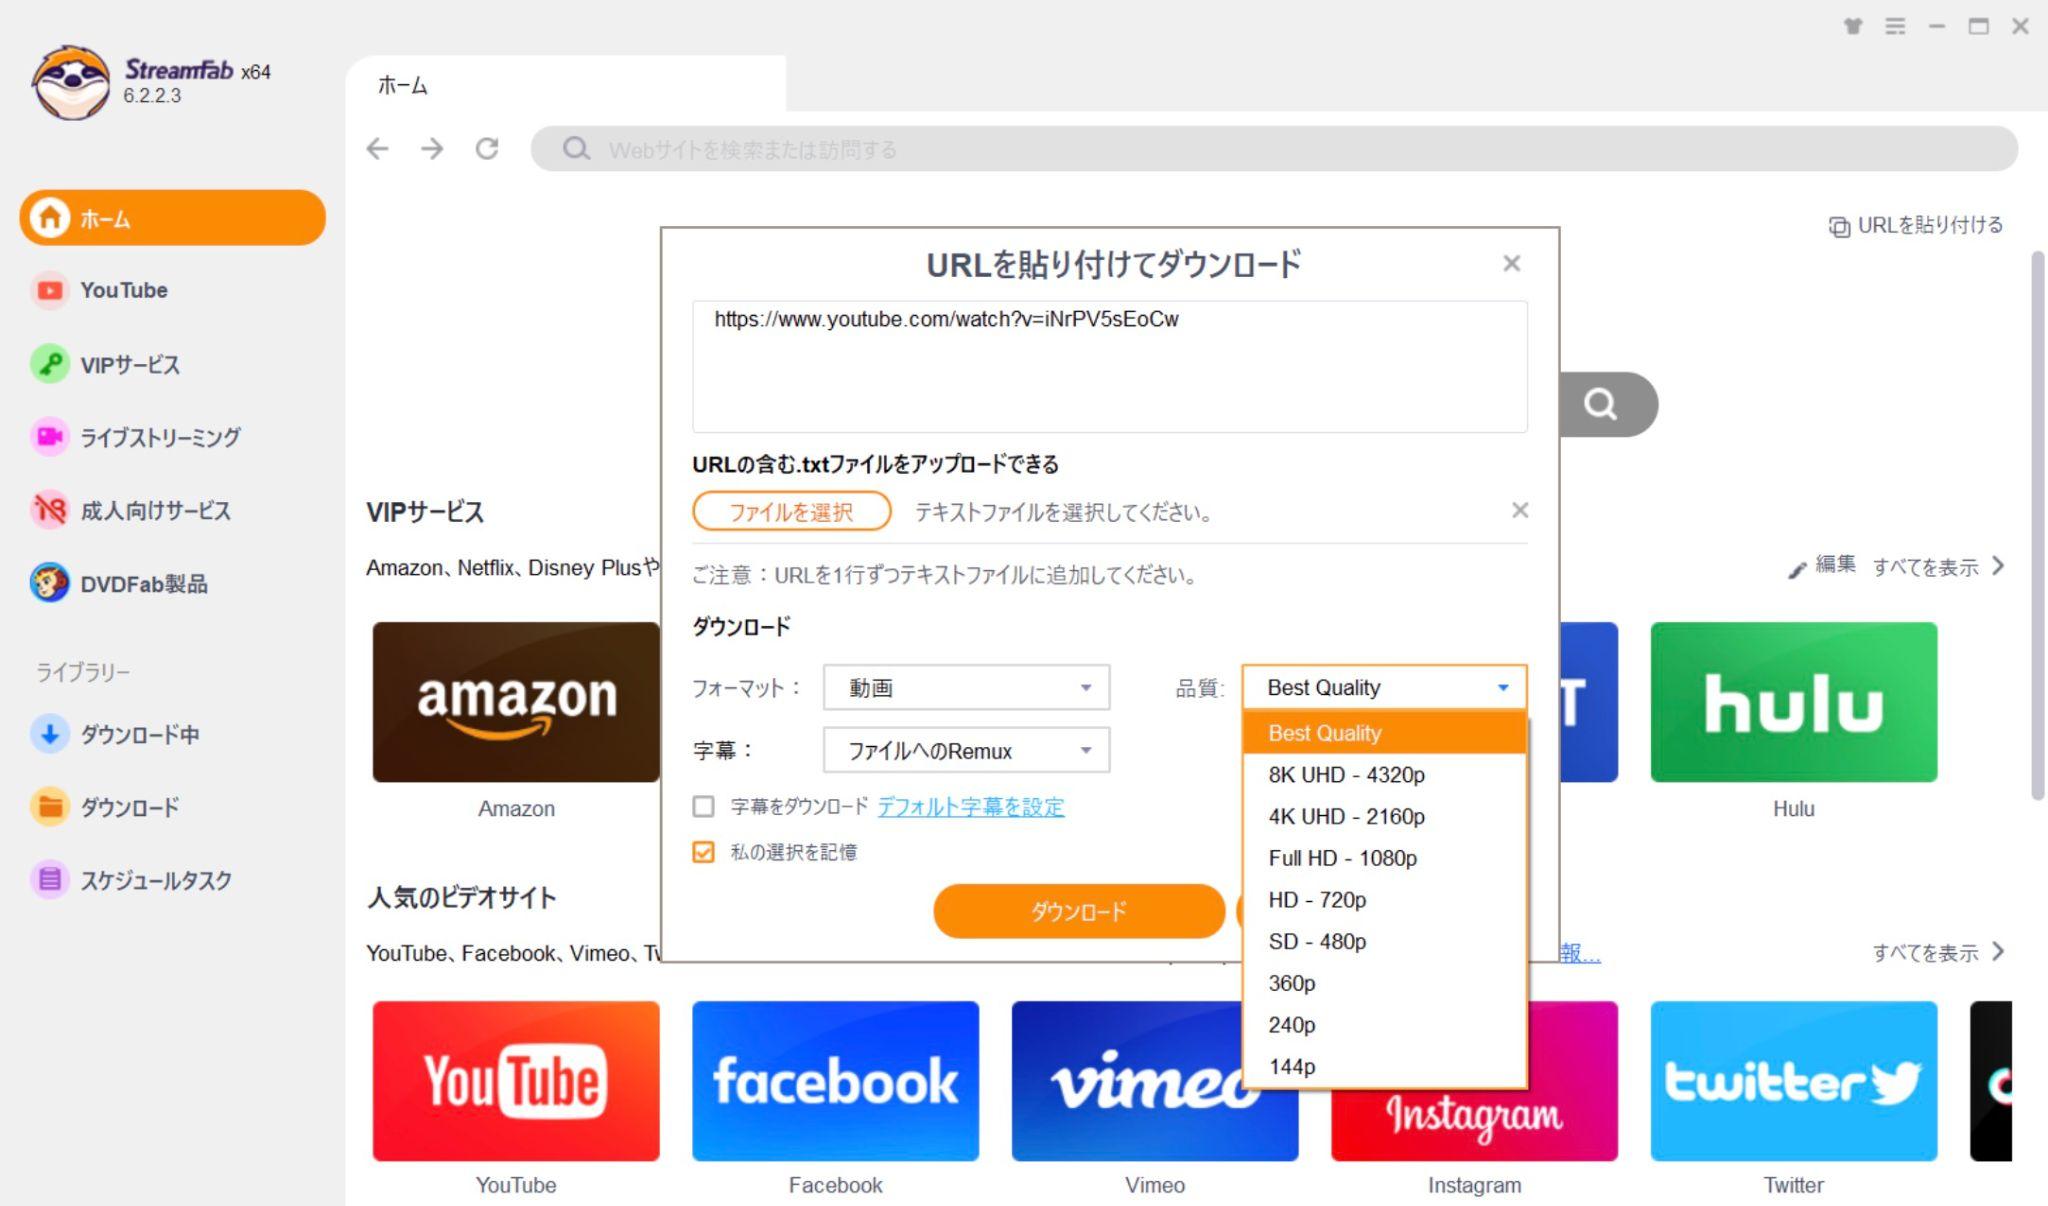The image size is (2048, 1206).
Task: Open the Vimeo site tile
Action: tap(1126, 1081)
